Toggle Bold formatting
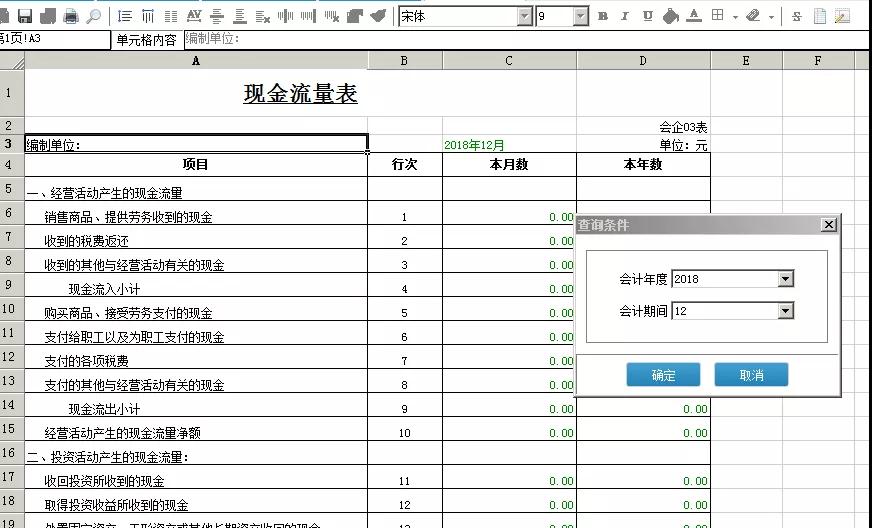The width and height of the screenshot is (872, 528). coord(602,16)
